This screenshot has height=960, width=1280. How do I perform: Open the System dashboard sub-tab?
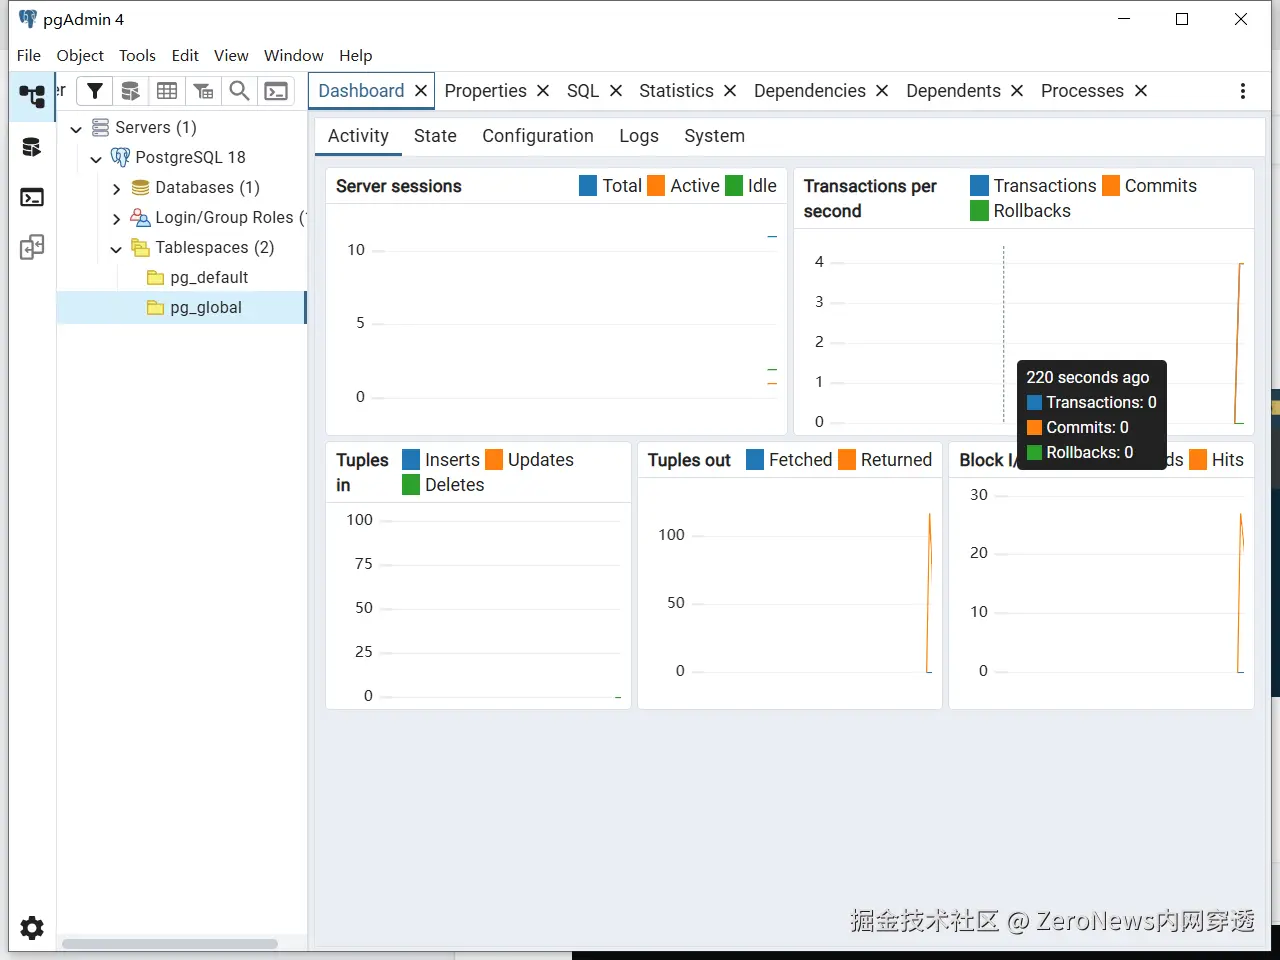(x=714, y=136)
